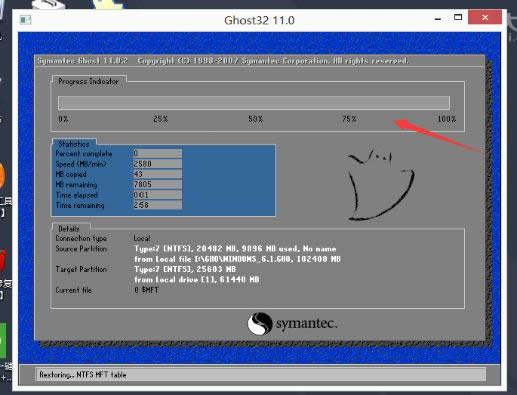
Task: Maximize the Ghost32 11.0 window
Action: [x=458, y=17]
